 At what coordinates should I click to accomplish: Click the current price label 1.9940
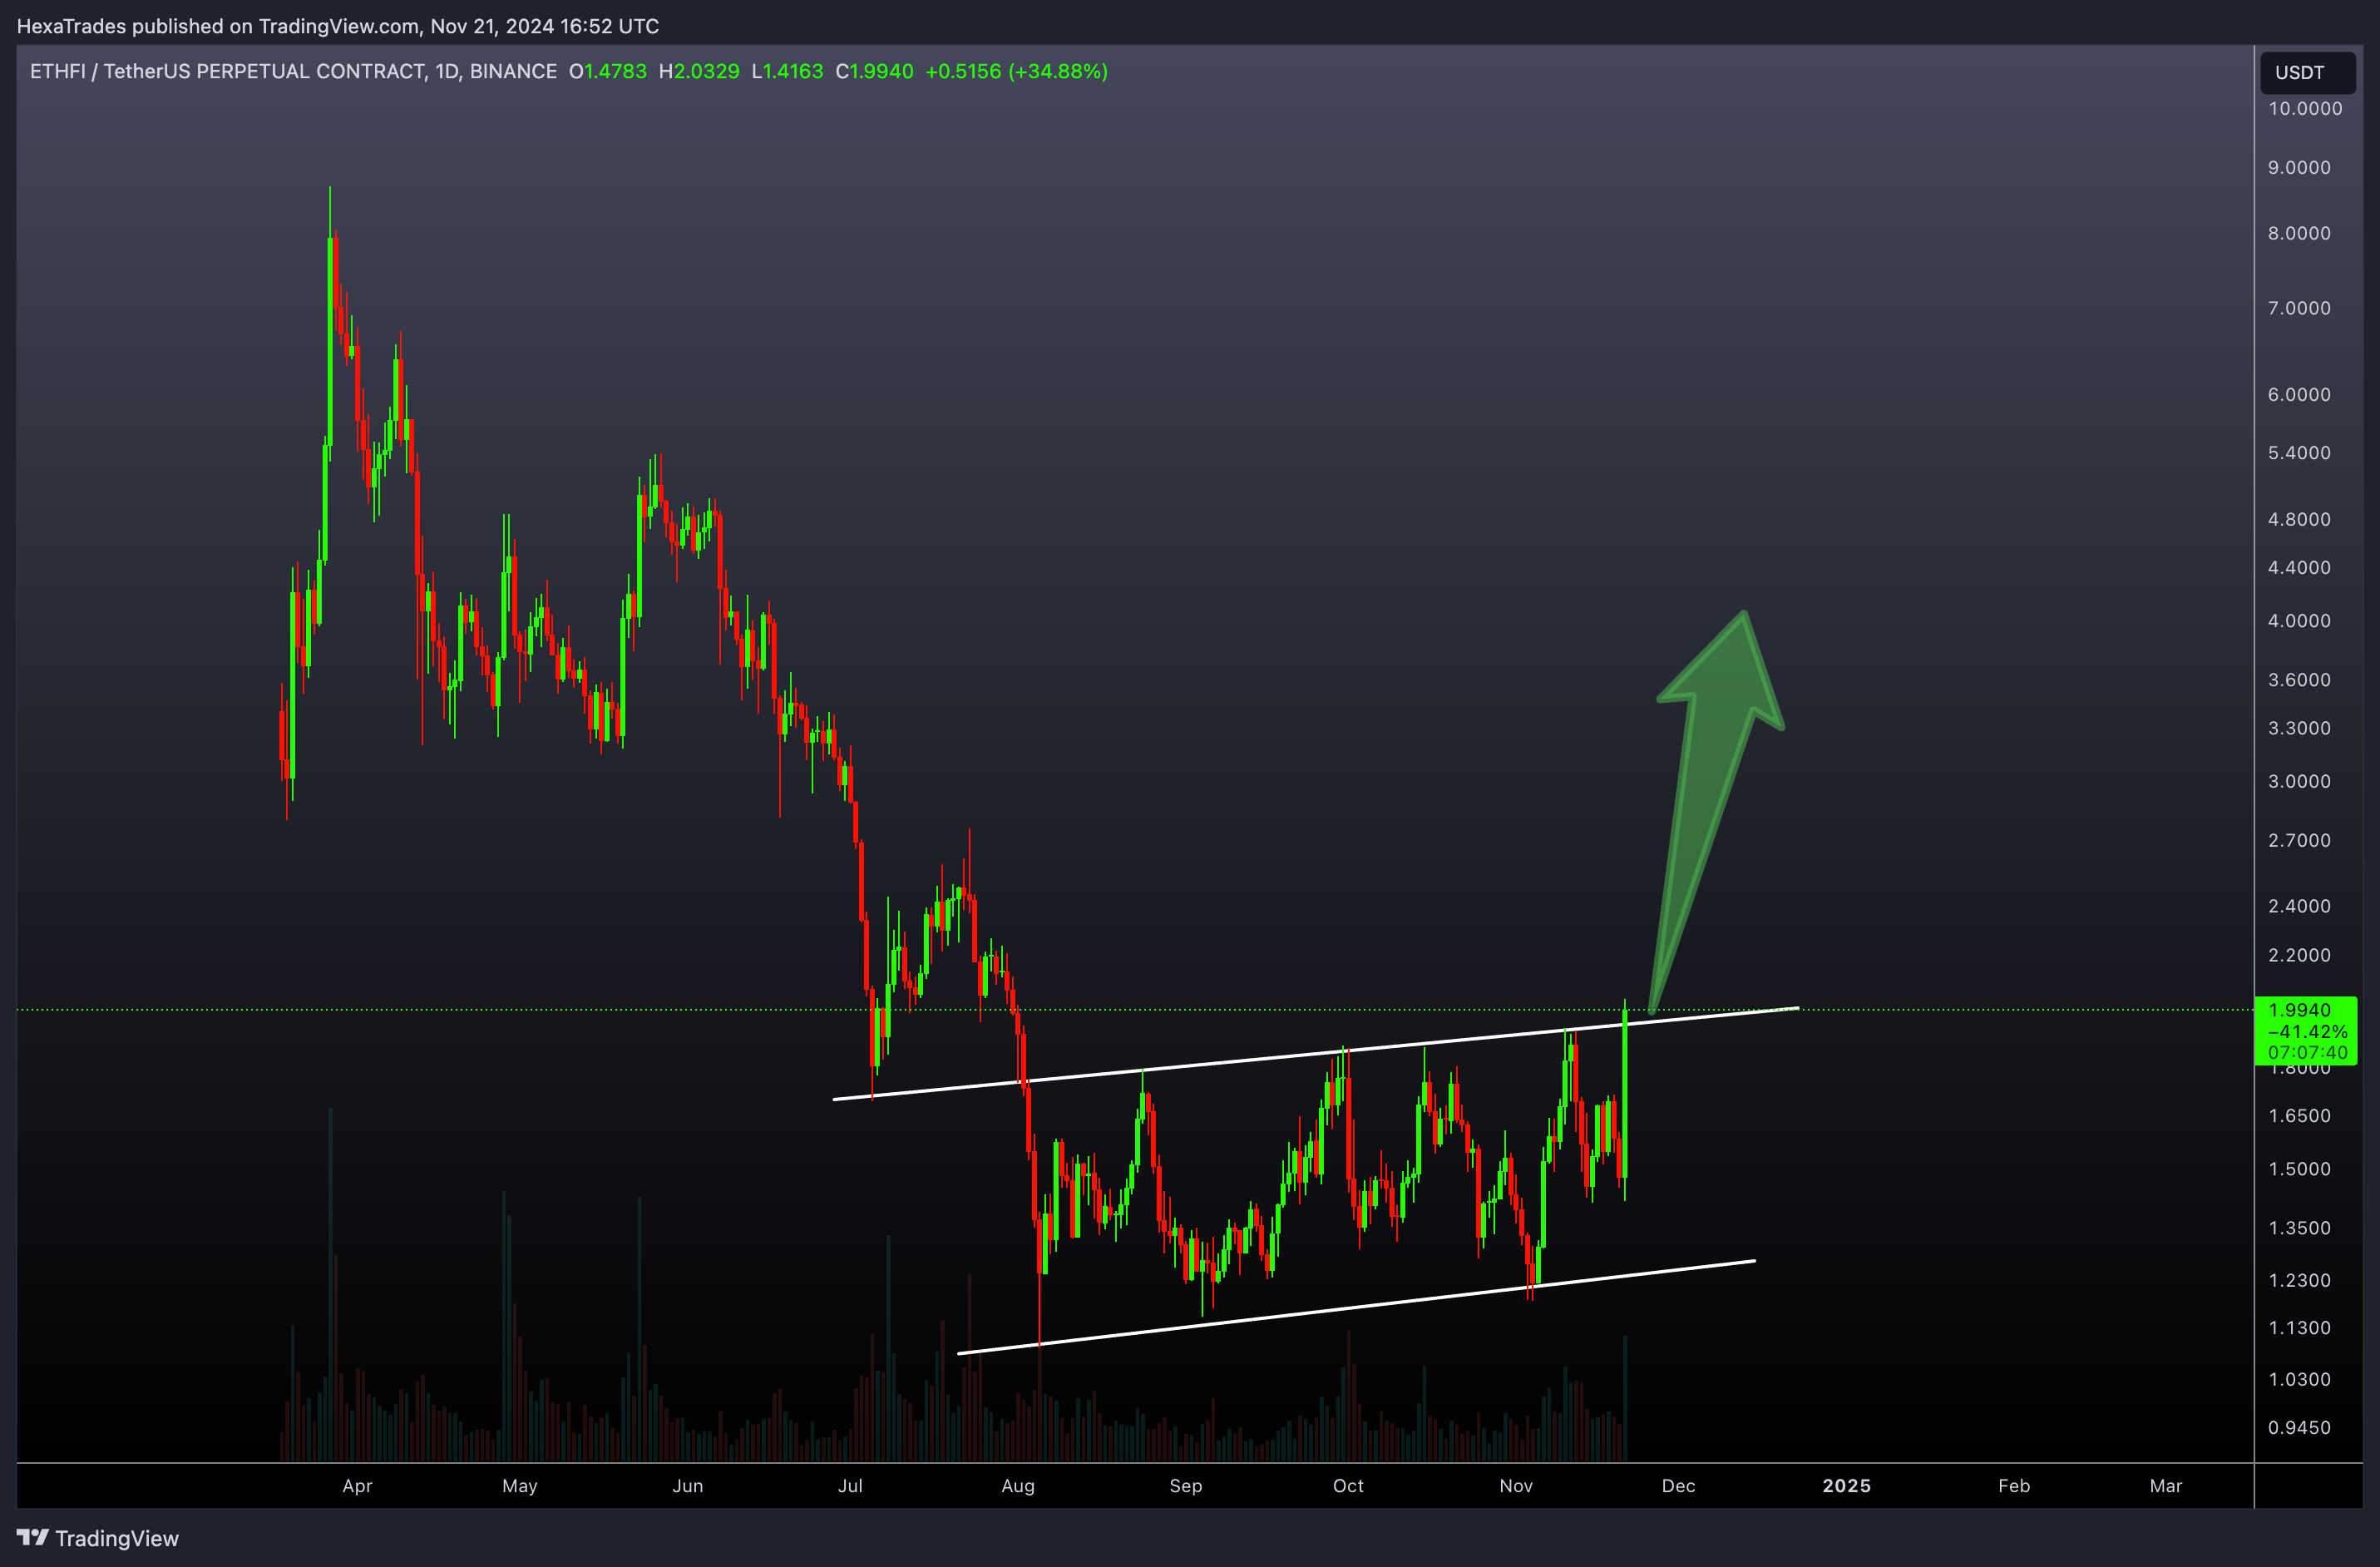[2300, 1010]
